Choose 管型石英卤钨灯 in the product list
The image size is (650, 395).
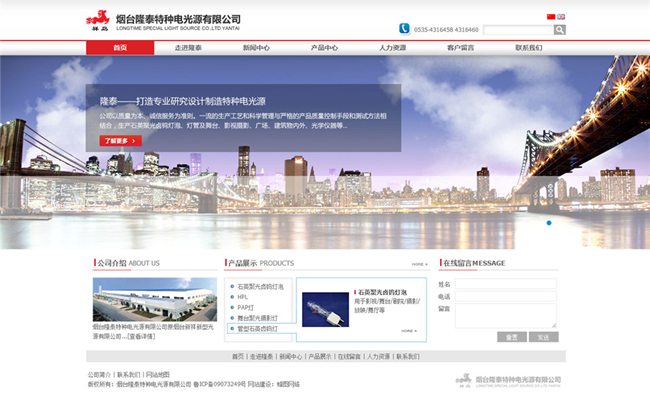pyautogui.click(x=257, y=329)
